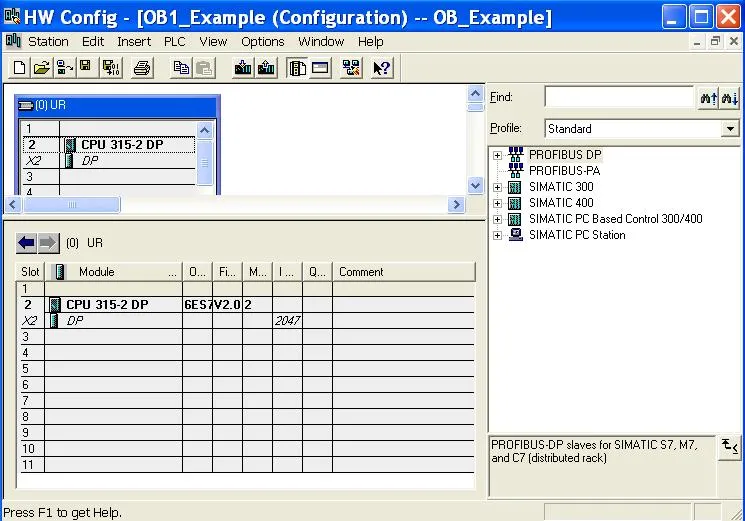This screenshot has height=521, width=745.
Task: Click the catalog info toggle icon
Action: 729,447
